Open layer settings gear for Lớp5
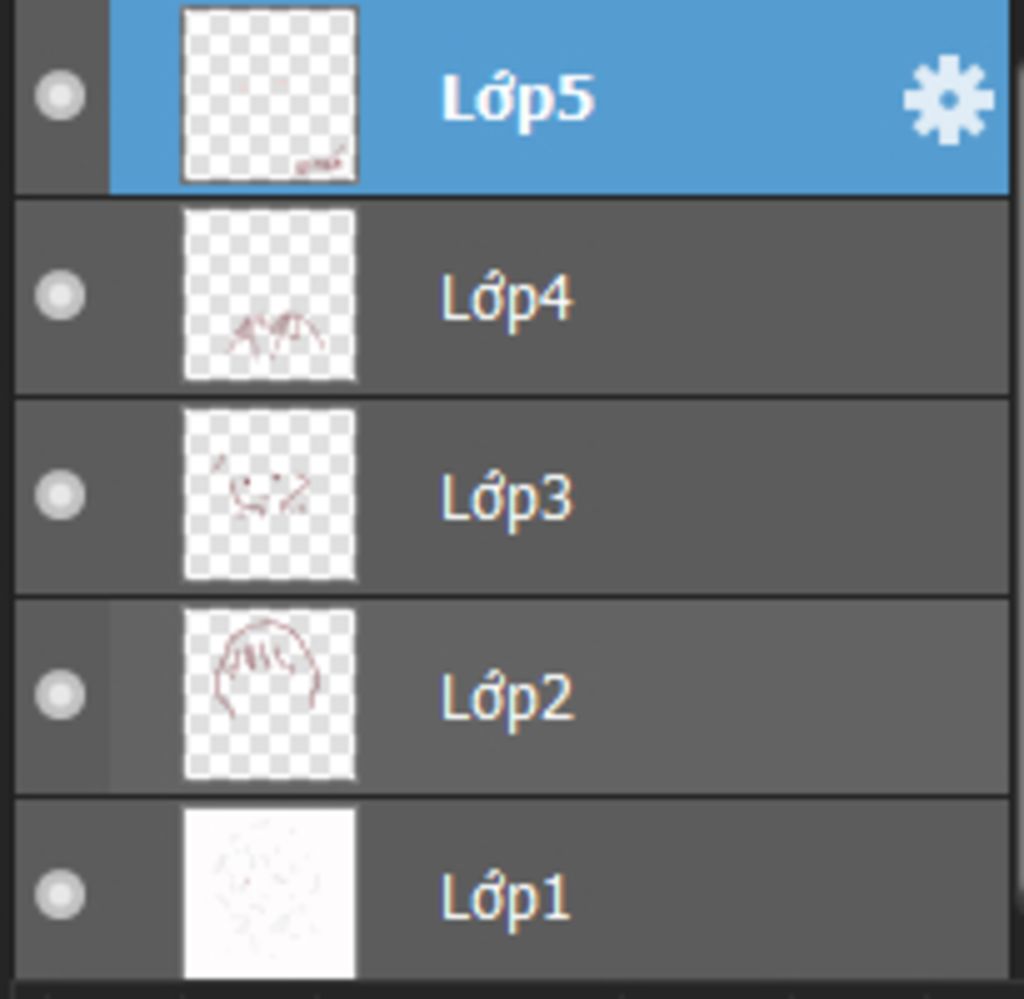 948,99
